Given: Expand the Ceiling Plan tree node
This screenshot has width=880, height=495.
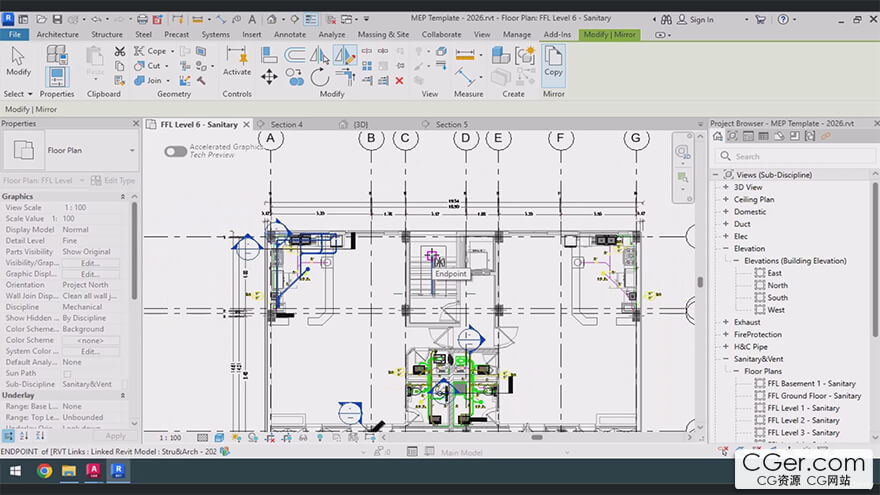Looking at the screenshot, I should (725, 199).
